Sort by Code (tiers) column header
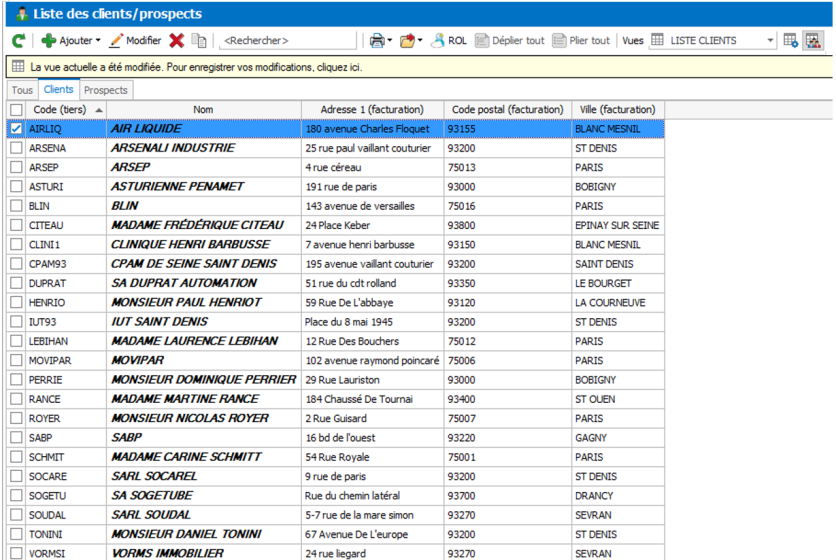 (66, 109)
